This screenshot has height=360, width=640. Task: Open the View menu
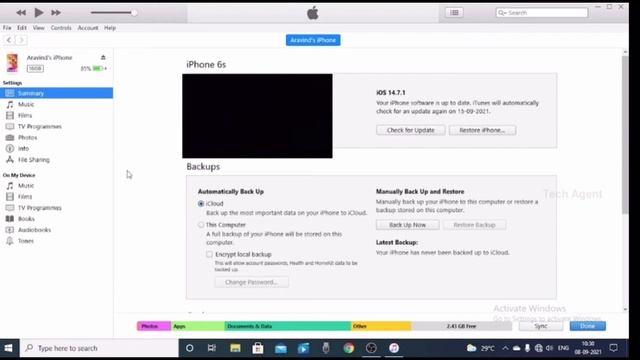(x=38, y=28)
